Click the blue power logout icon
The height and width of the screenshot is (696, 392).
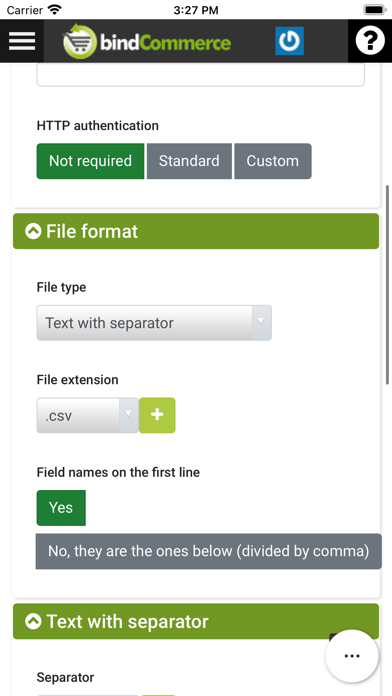(289, 41)
